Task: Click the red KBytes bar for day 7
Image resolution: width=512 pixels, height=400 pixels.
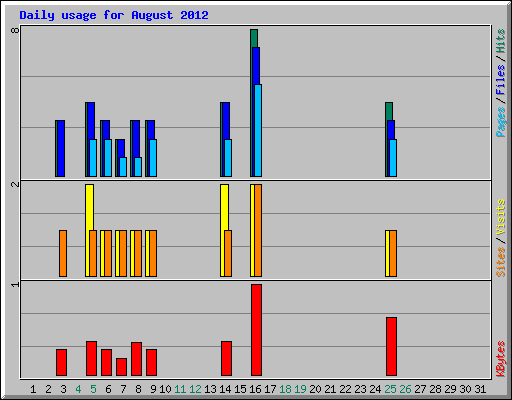Action: click(x=121, y=367)
